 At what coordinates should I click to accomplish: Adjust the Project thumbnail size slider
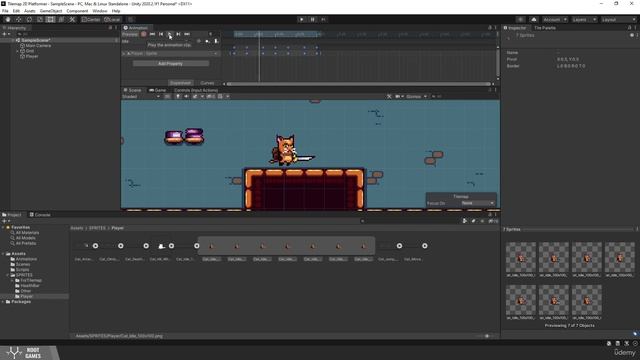click(487, 336)
